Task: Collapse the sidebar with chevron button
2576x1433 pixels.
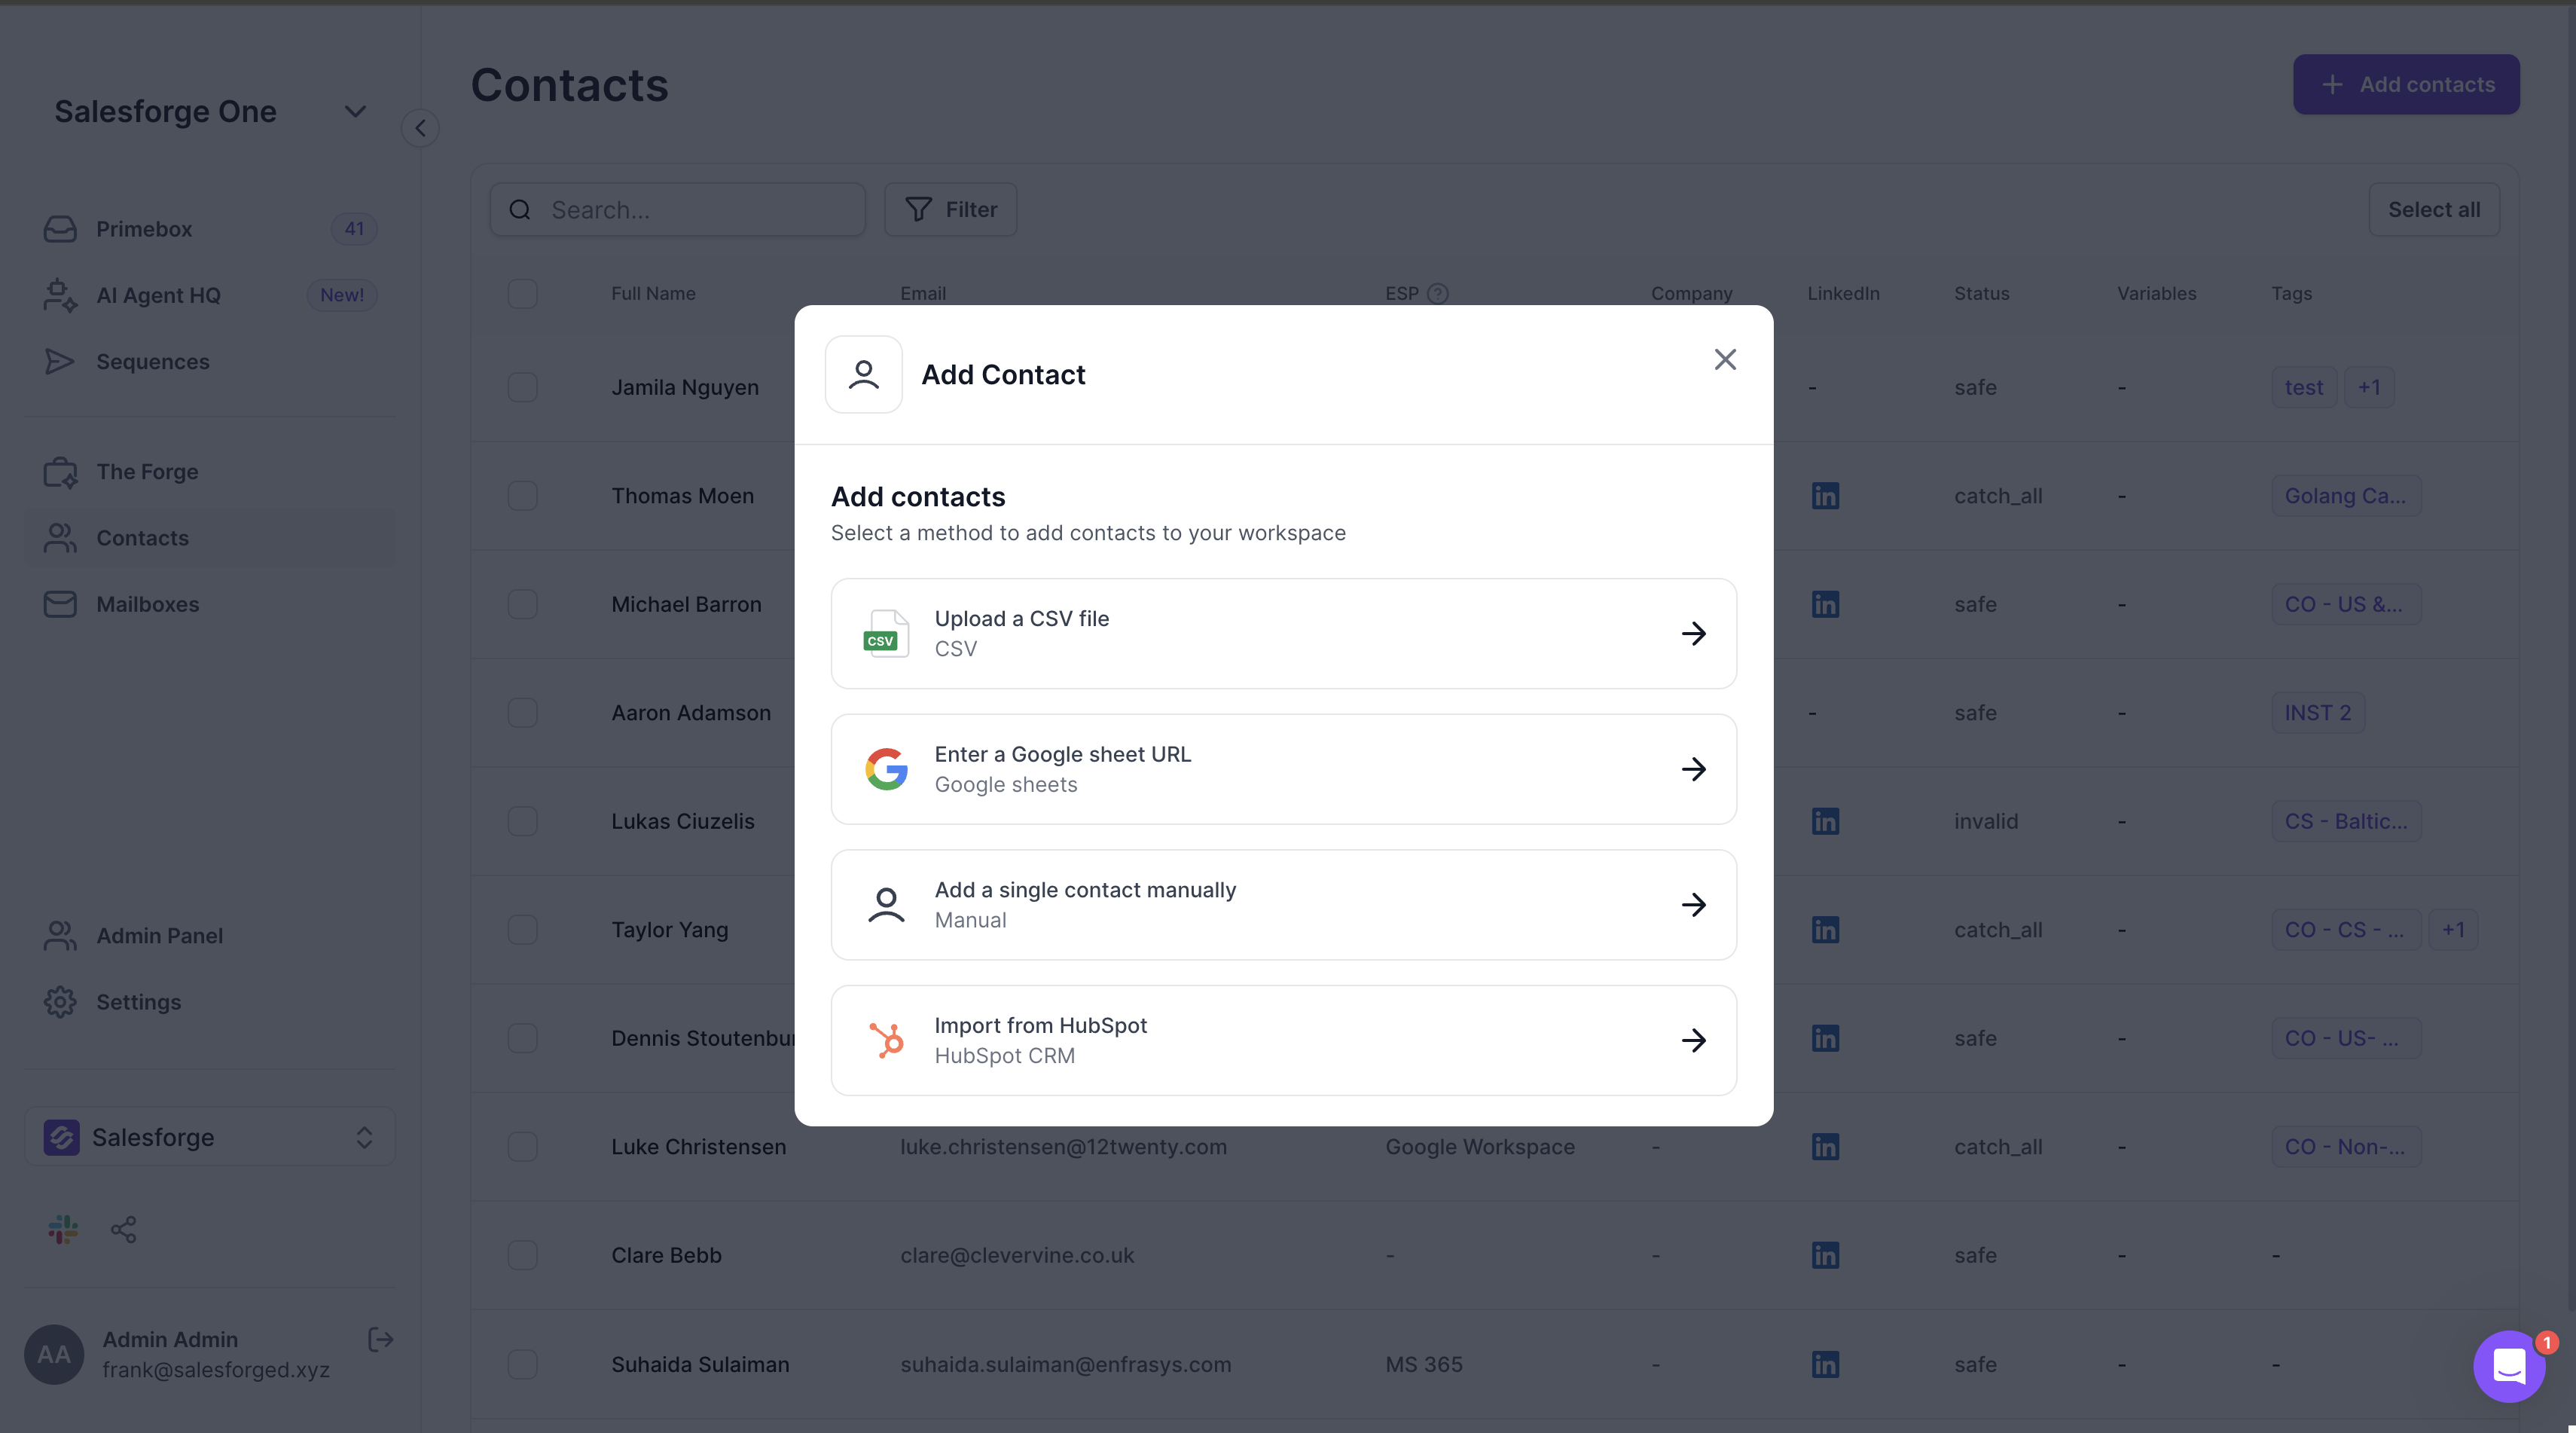Action: 420,128
